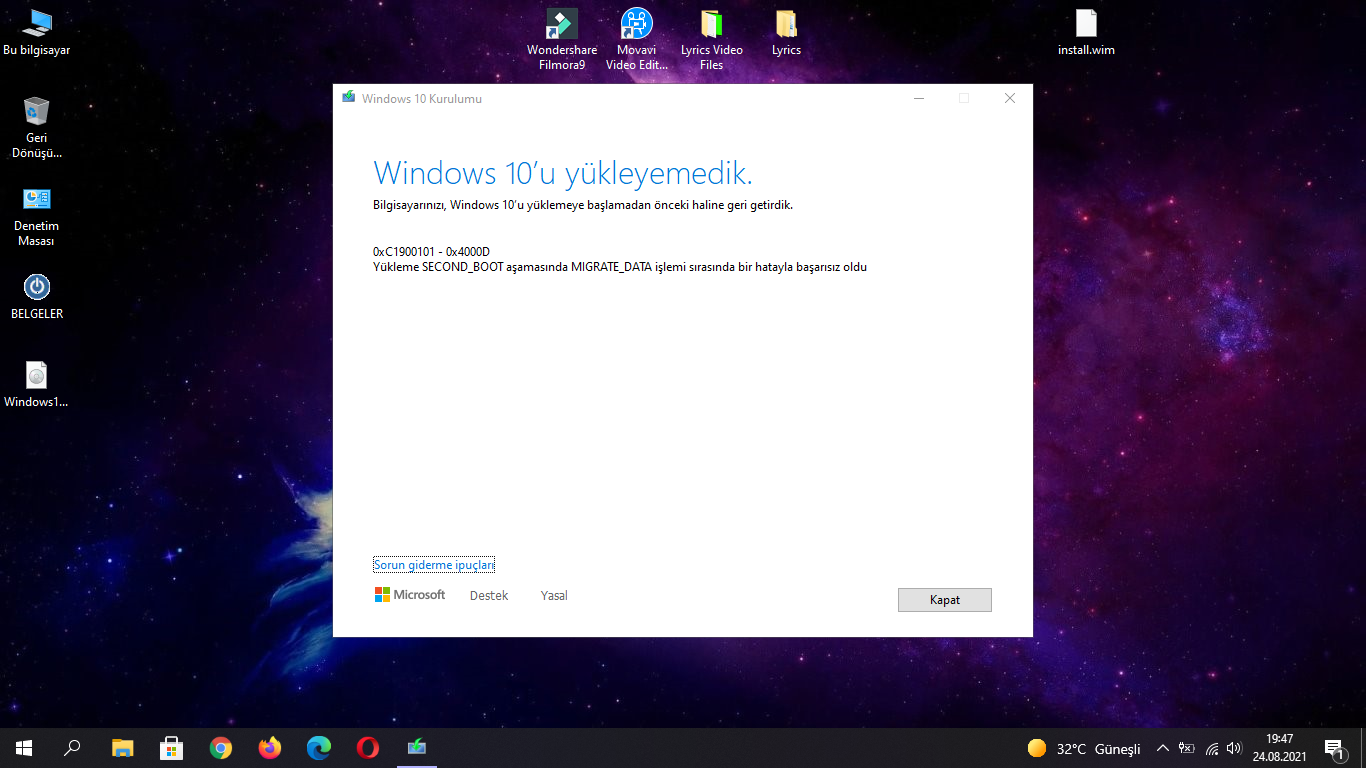Open notification action center icon
The width and height of the screenshot is (1366, 768).
click(x=1334, y=748)
